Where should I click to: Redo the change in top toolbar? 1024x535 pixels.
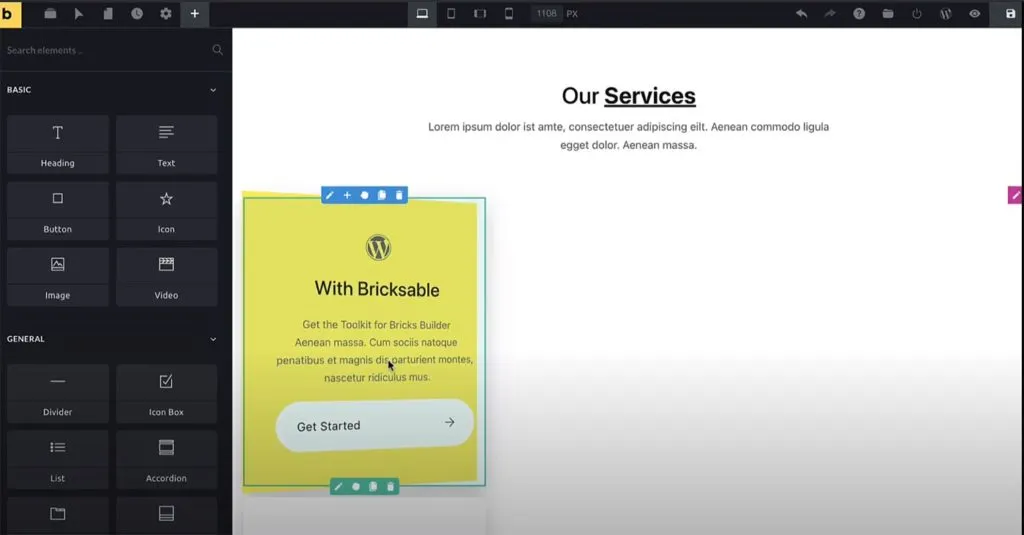830,14
